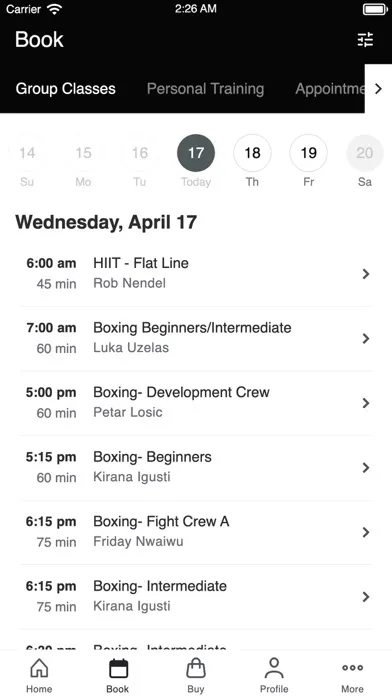Tap the Wi-Fi status icon
The width and height of the screenshot is (392, 696).
(x=55, y=9)
